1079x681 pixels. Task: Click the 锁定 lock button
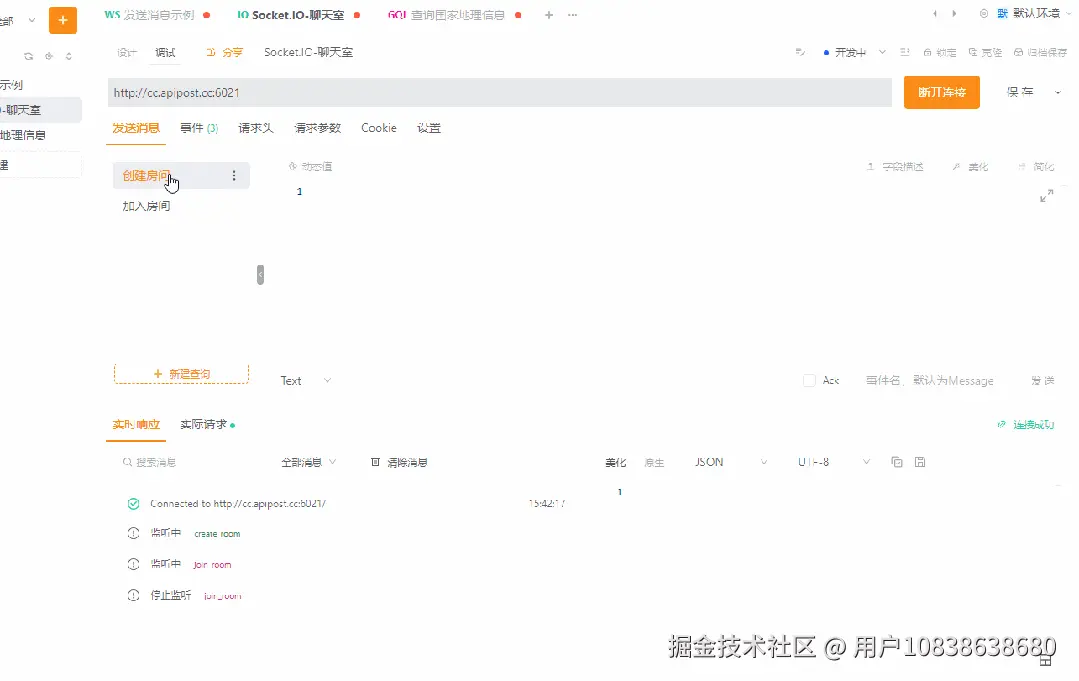pos(940,52)
